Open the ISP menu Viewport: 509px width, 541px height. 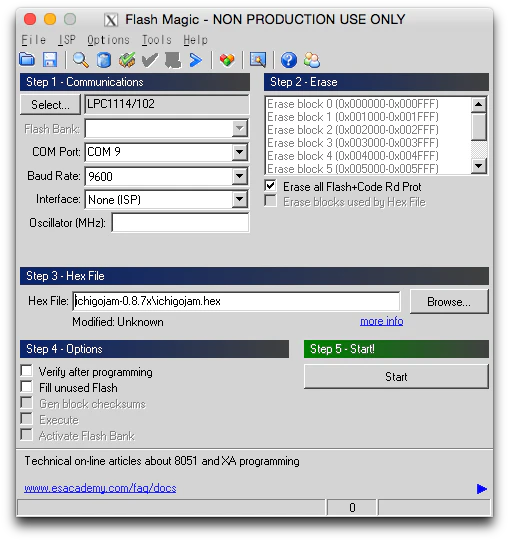[x=67, y=40]
